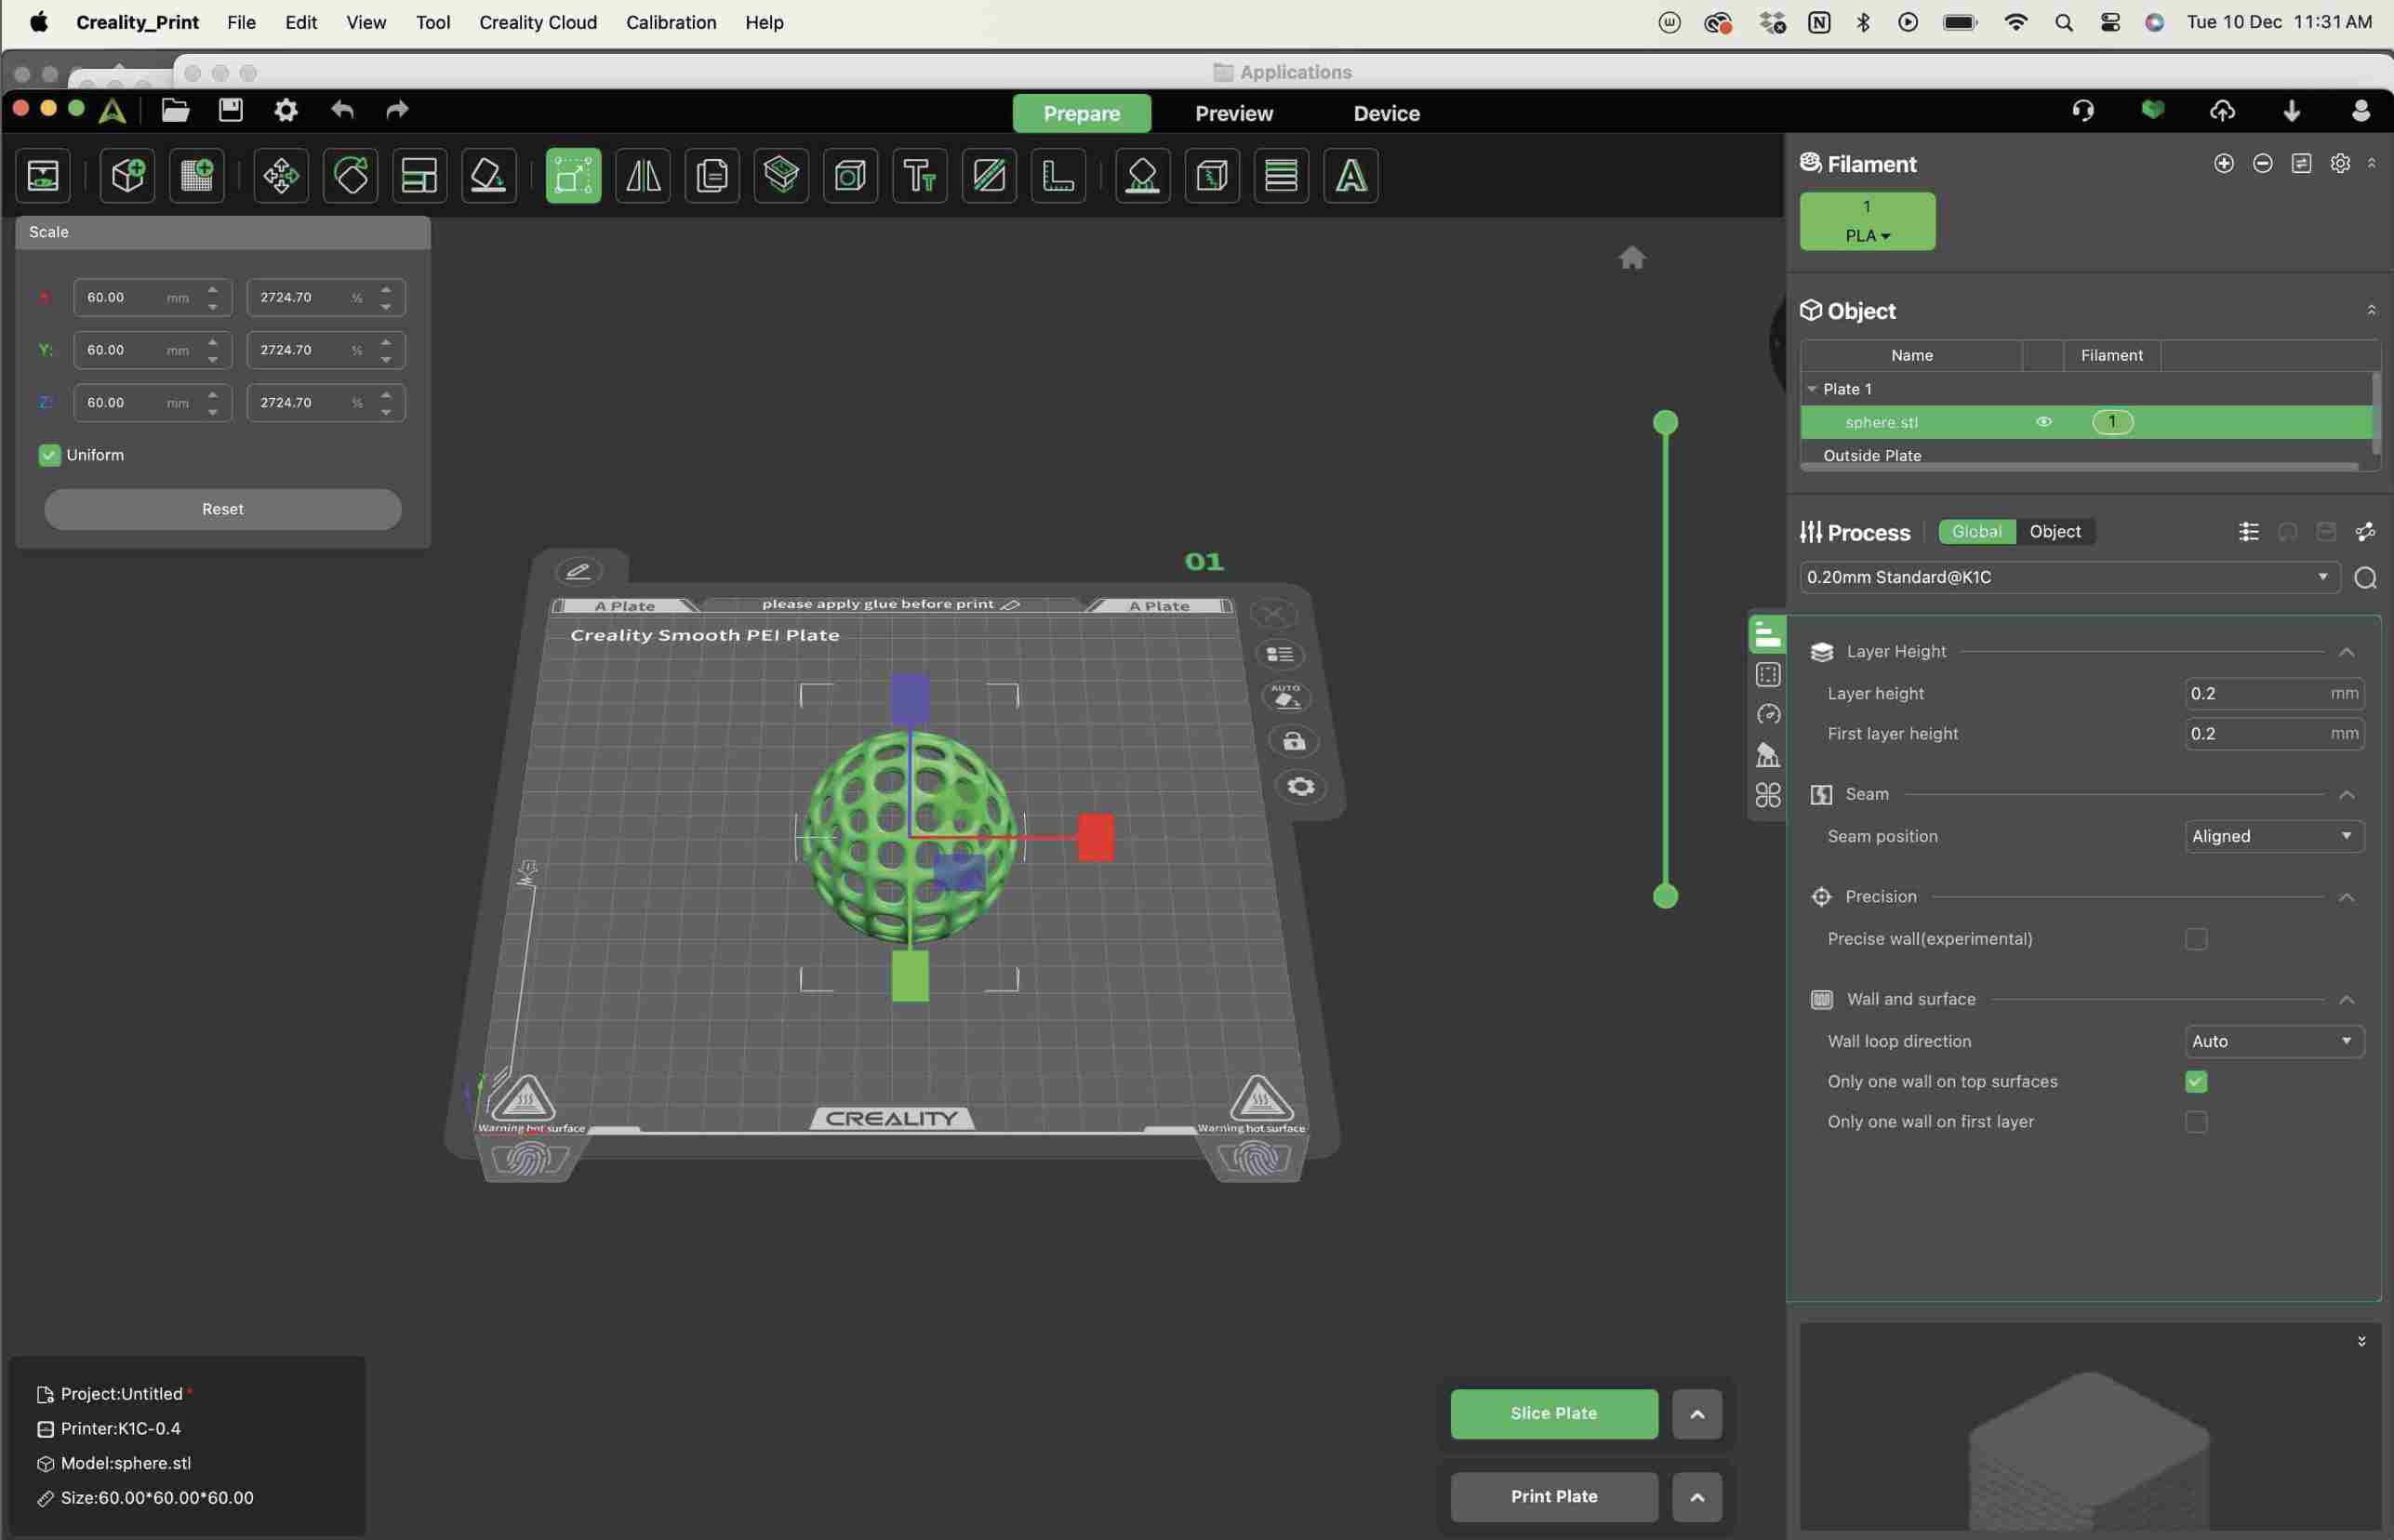The width and height of the screenshot is (2394, 1540).
Task: Click search icon beside process preset
Action: [2365, 578]
